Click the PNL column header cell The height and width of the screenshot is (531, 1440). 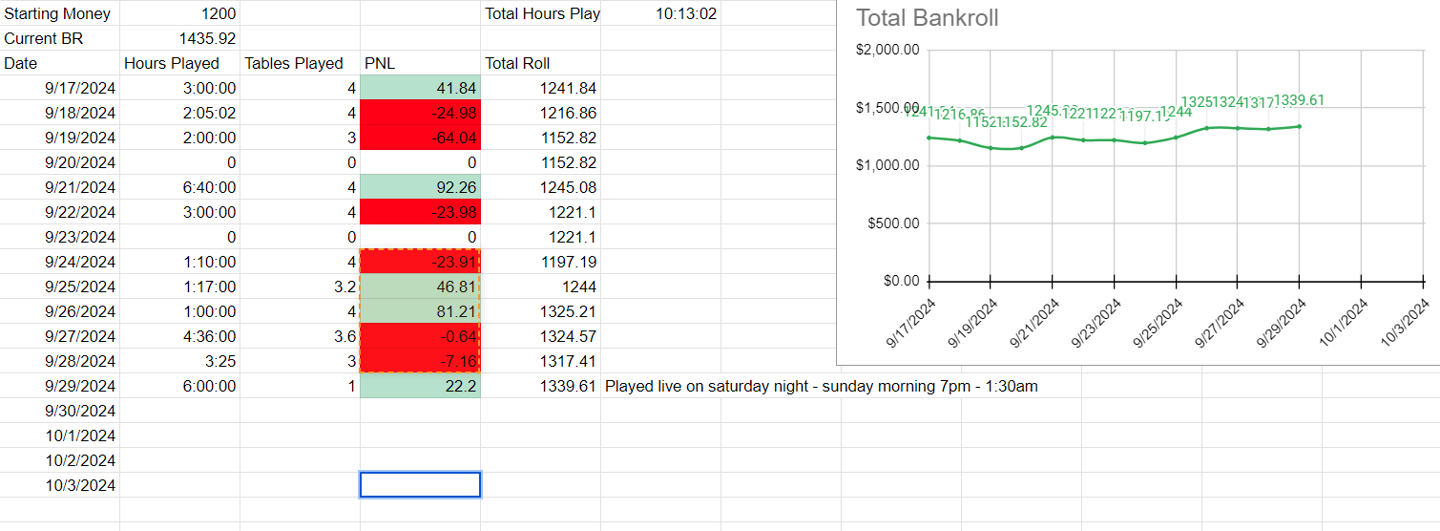point(420,63)
